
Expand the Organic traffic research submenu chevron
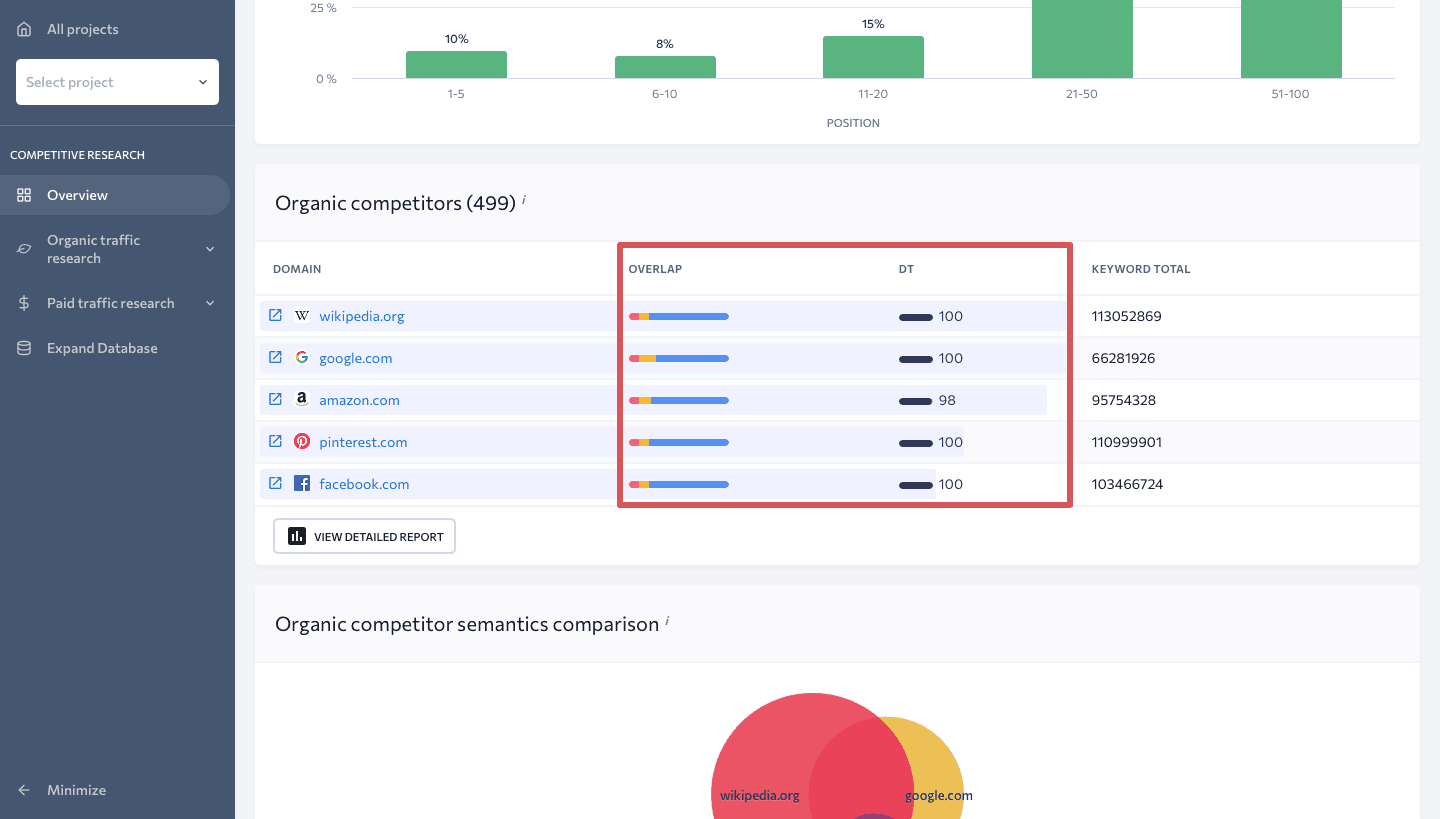pos(210,249)
